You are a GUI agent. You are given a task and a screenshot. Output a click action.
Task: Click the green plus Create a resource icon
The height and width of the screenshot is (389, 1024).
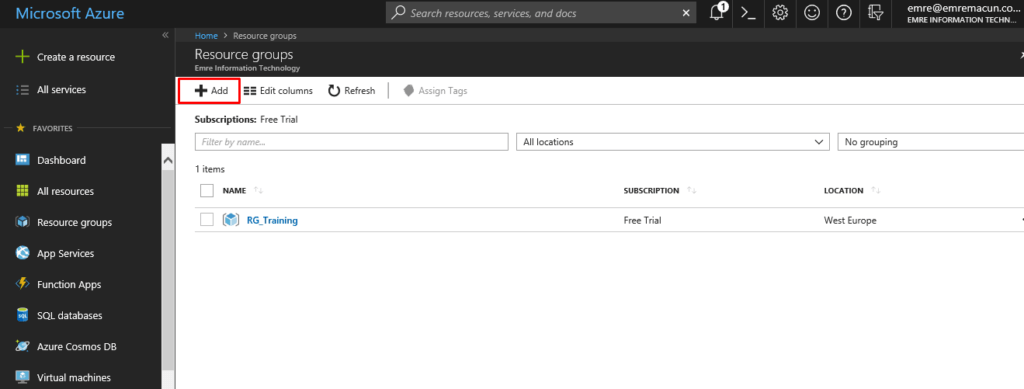[23, 57]
